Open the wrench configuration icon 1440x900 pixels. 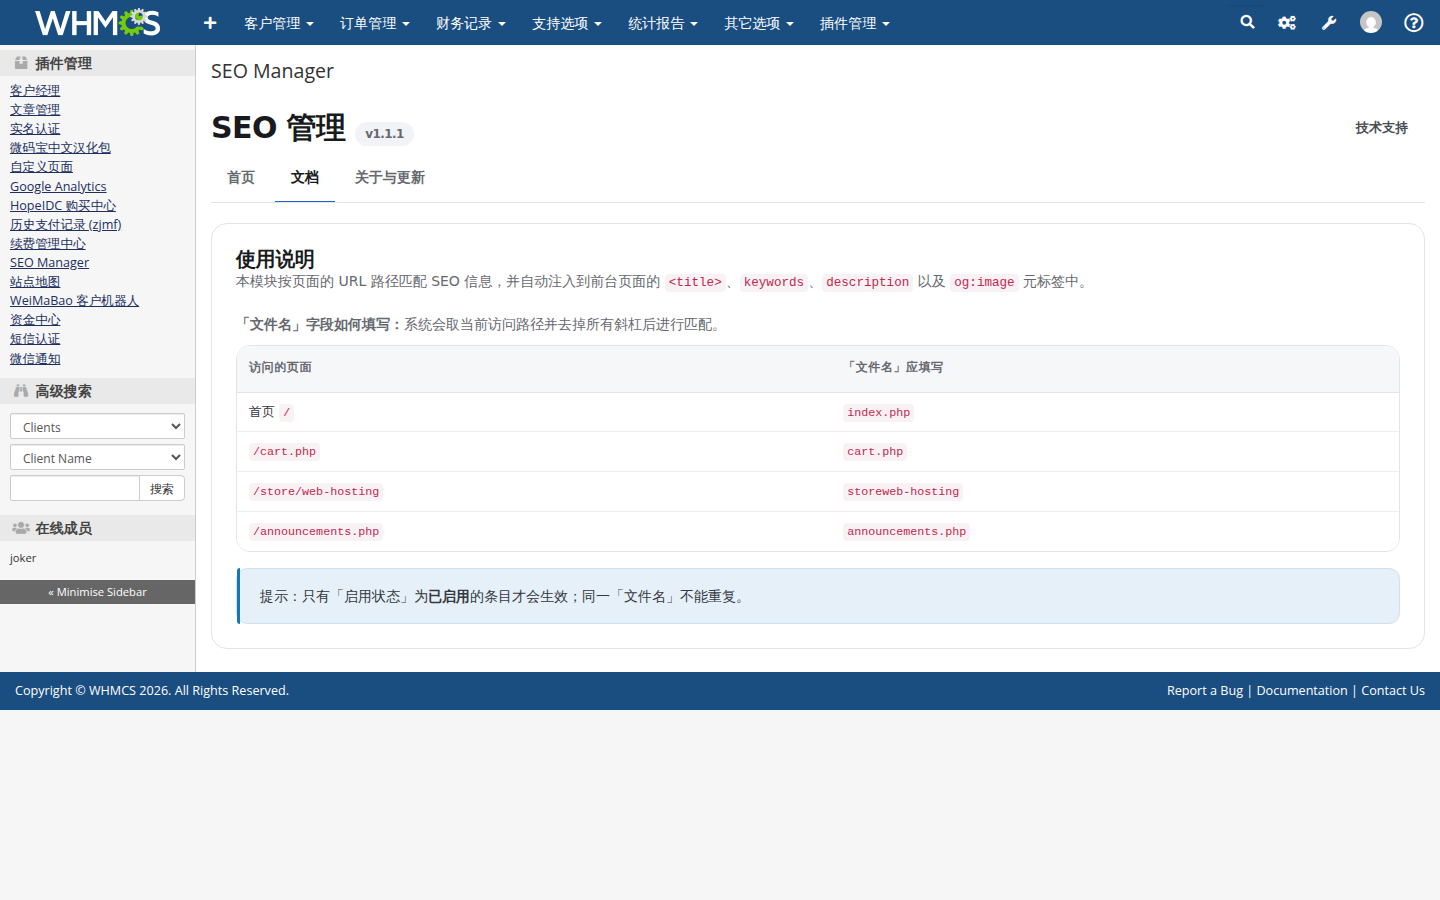tap(1329, 22)
